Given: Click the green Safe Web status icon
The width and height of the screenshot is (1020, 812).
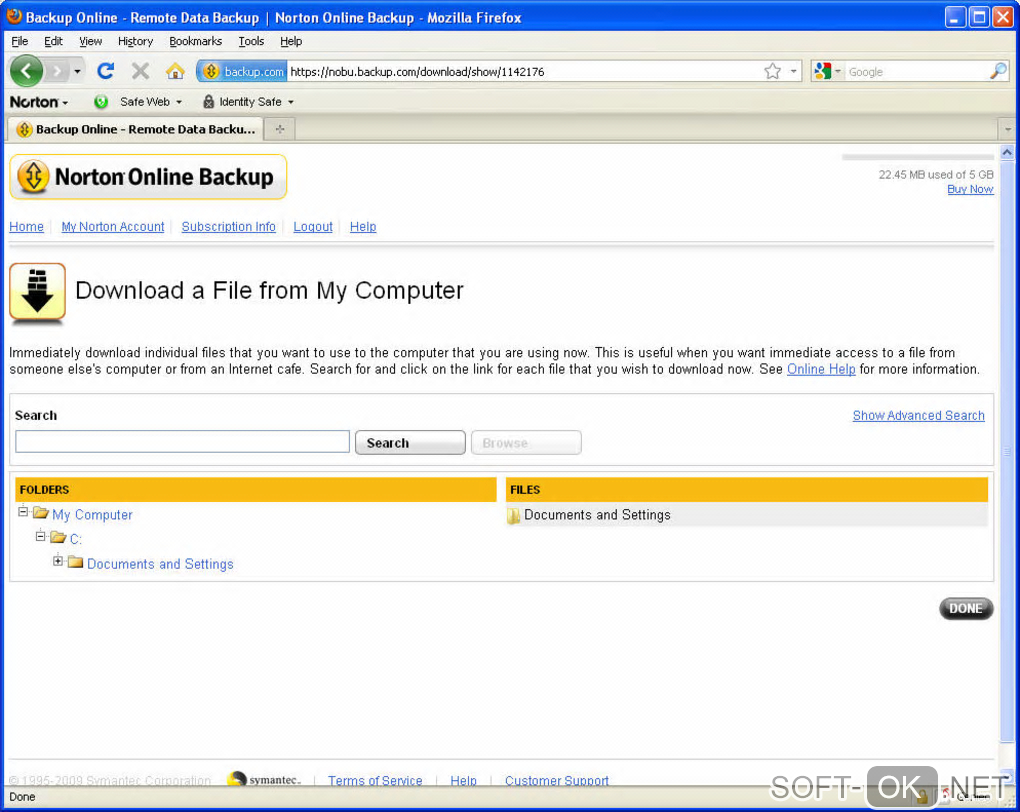Looking at the screenshot, I should (101, 102).
